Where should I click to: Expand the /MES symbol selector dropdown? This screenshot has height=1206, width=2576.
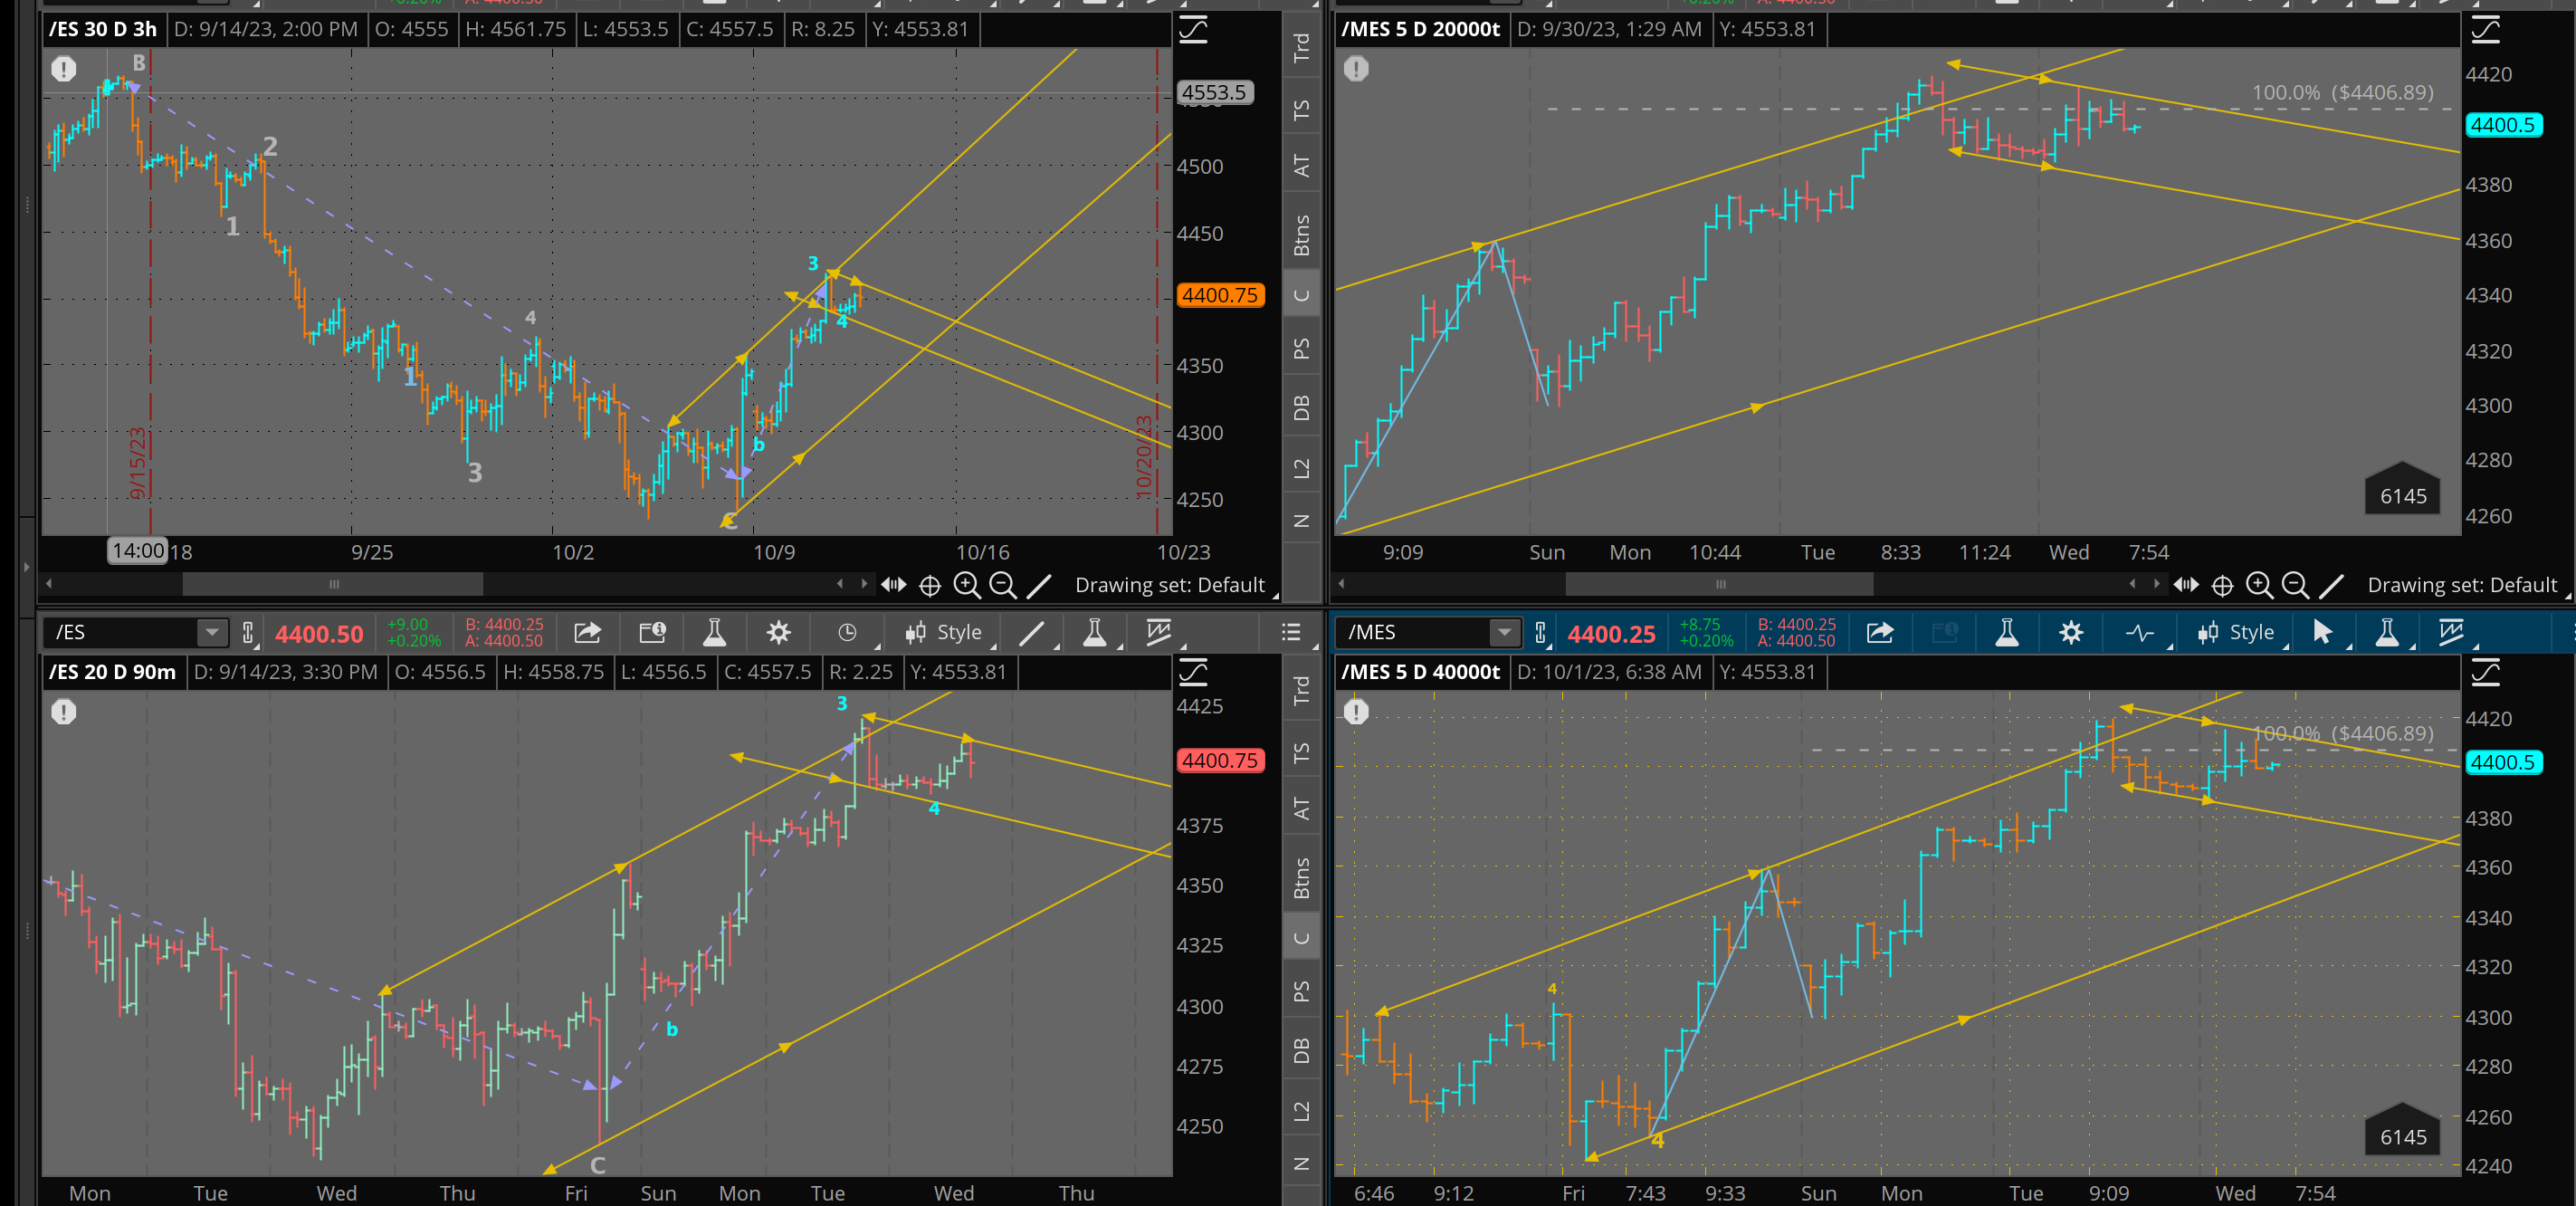pyautogui.click(x=1504, y=632)
